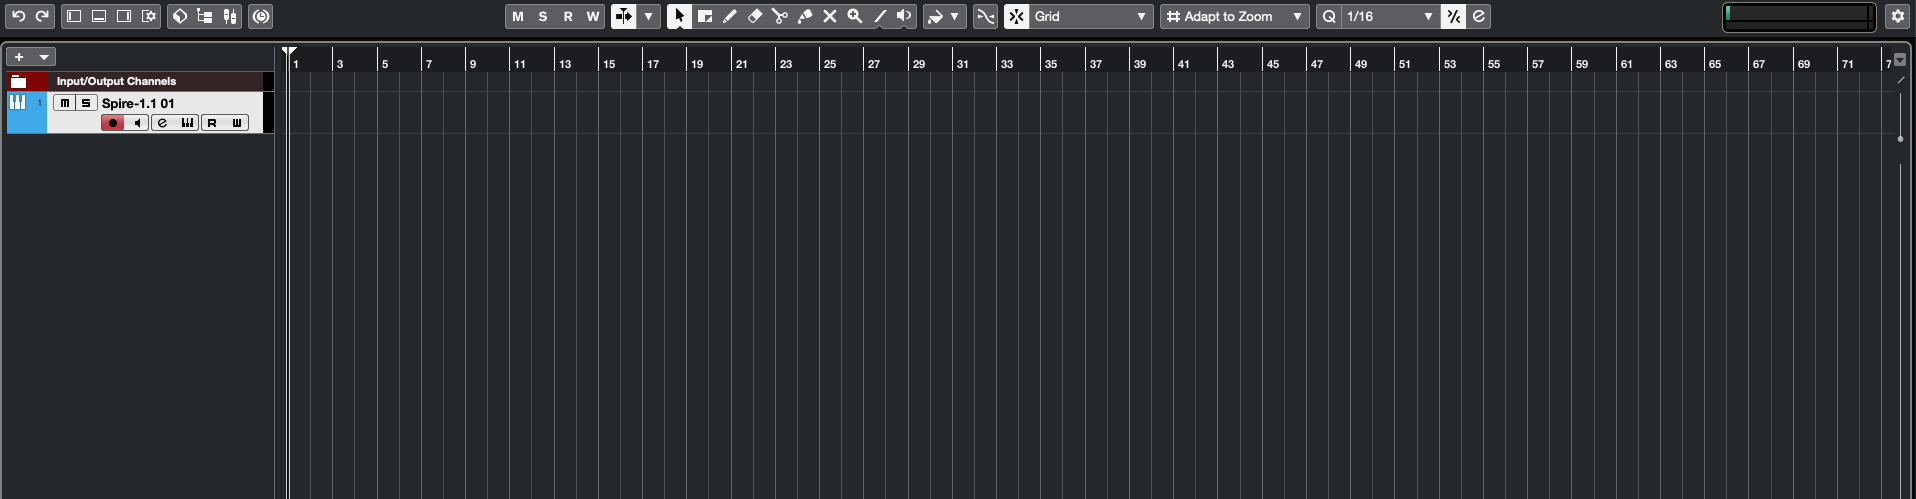
Task: Toggle the soft quantize button
Action: click(1454, 16)
